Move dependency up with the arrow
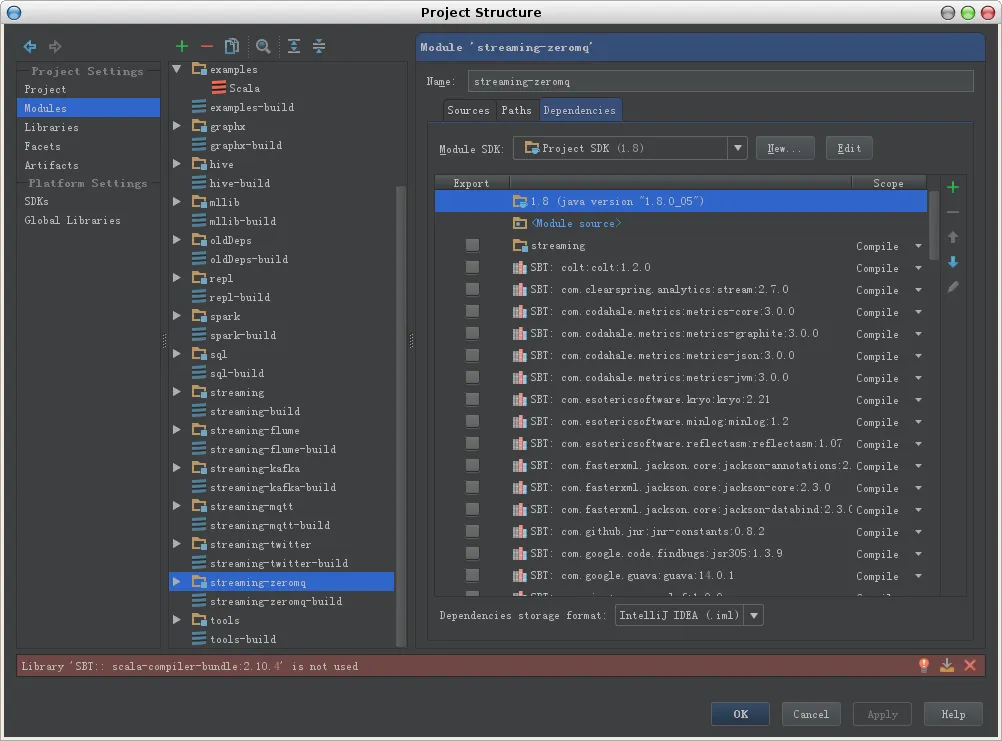 click(x=953, y=237)
